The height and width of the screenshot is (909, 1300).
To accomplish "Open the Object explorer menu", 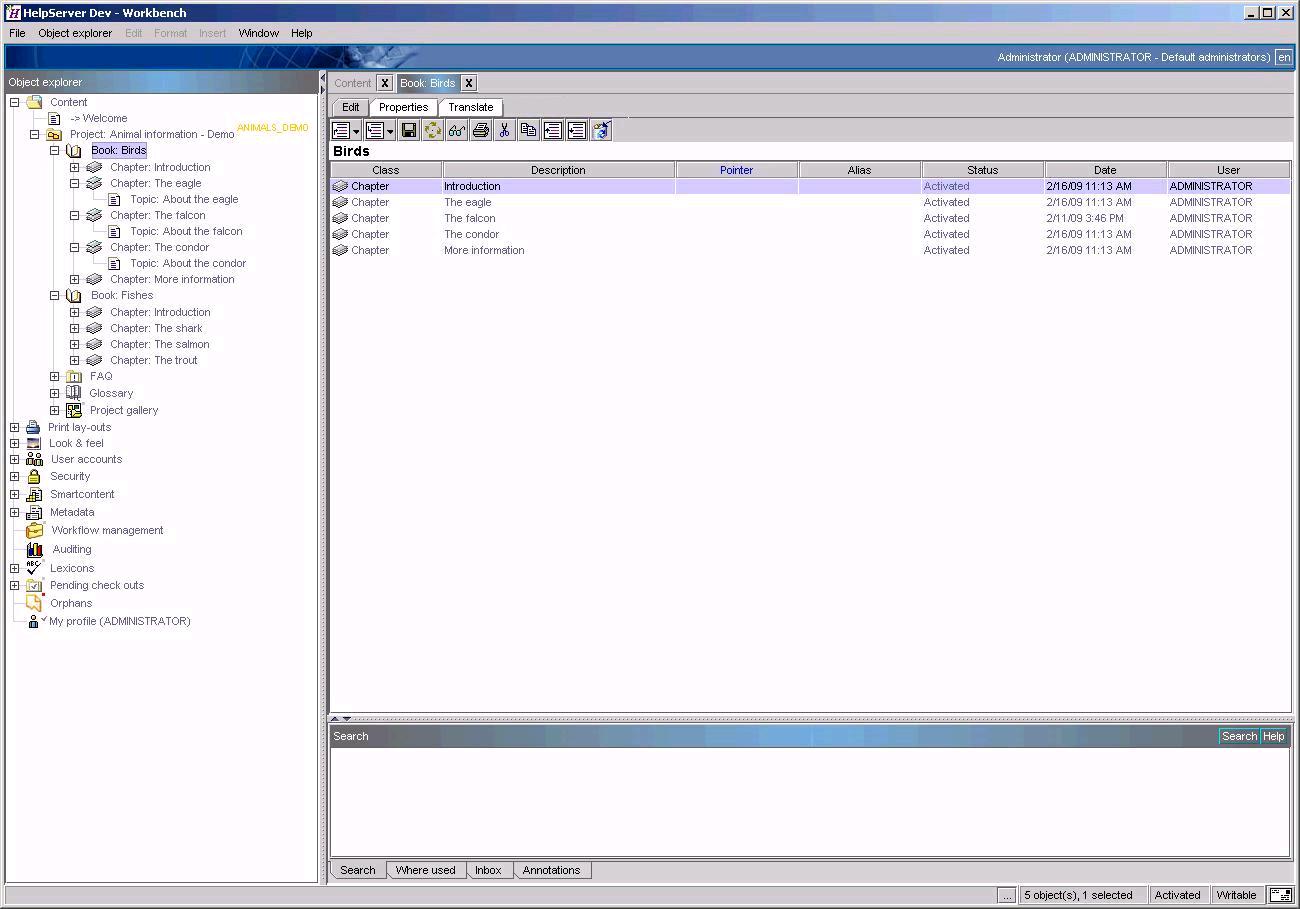I will click(x=75, y=33).
